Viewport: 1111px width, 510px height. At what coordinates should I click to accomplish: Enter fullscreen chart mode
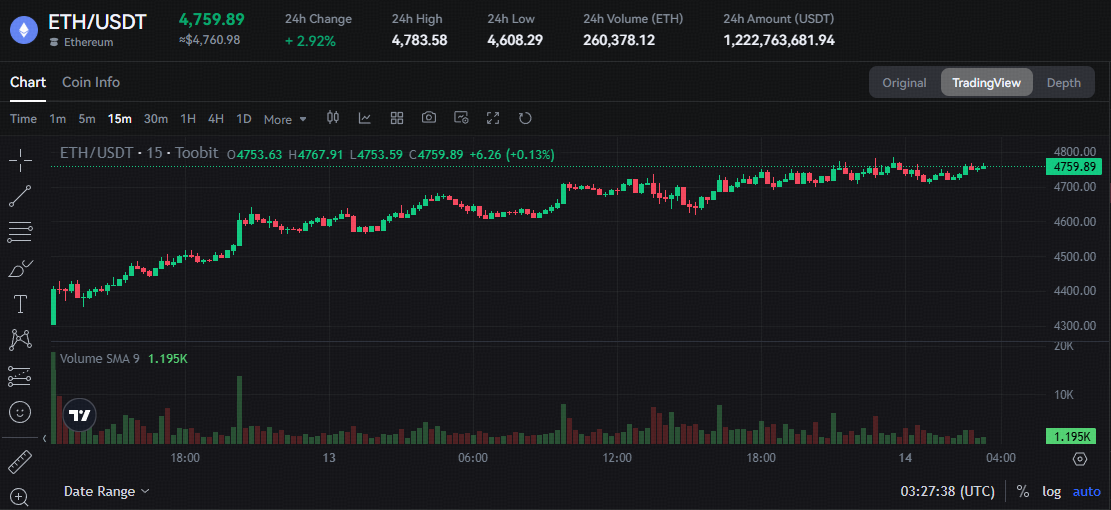(x=493, y=118)
